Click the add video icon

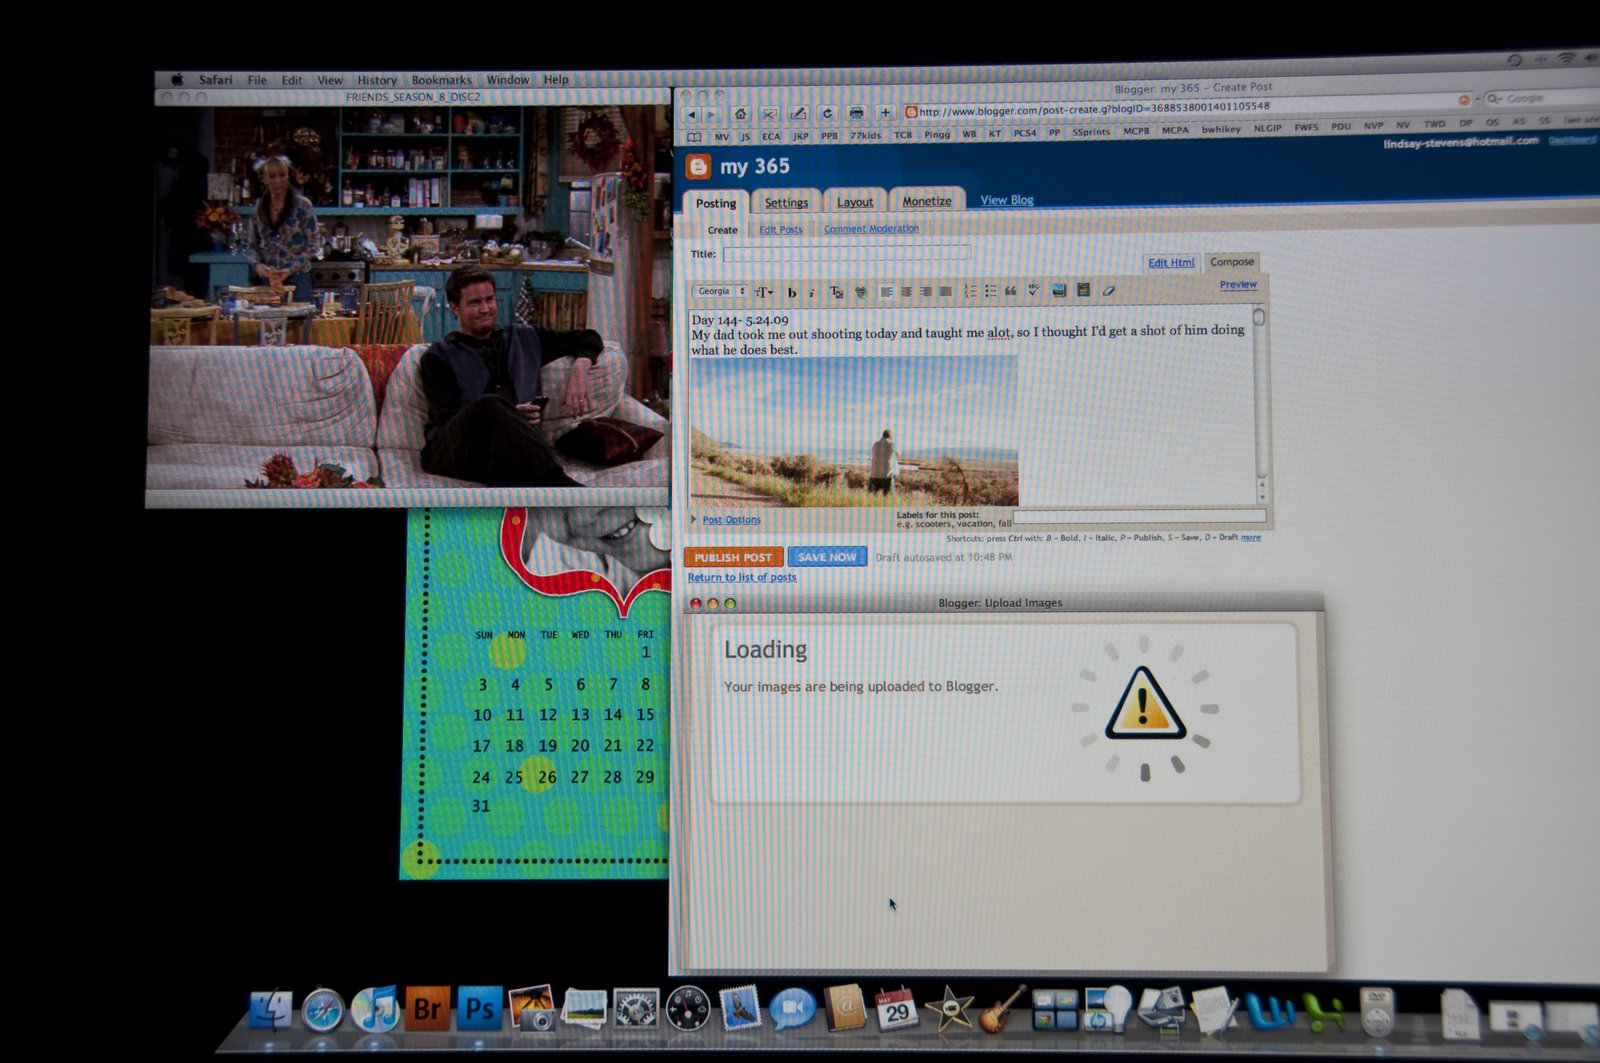tap(1083, 290)
